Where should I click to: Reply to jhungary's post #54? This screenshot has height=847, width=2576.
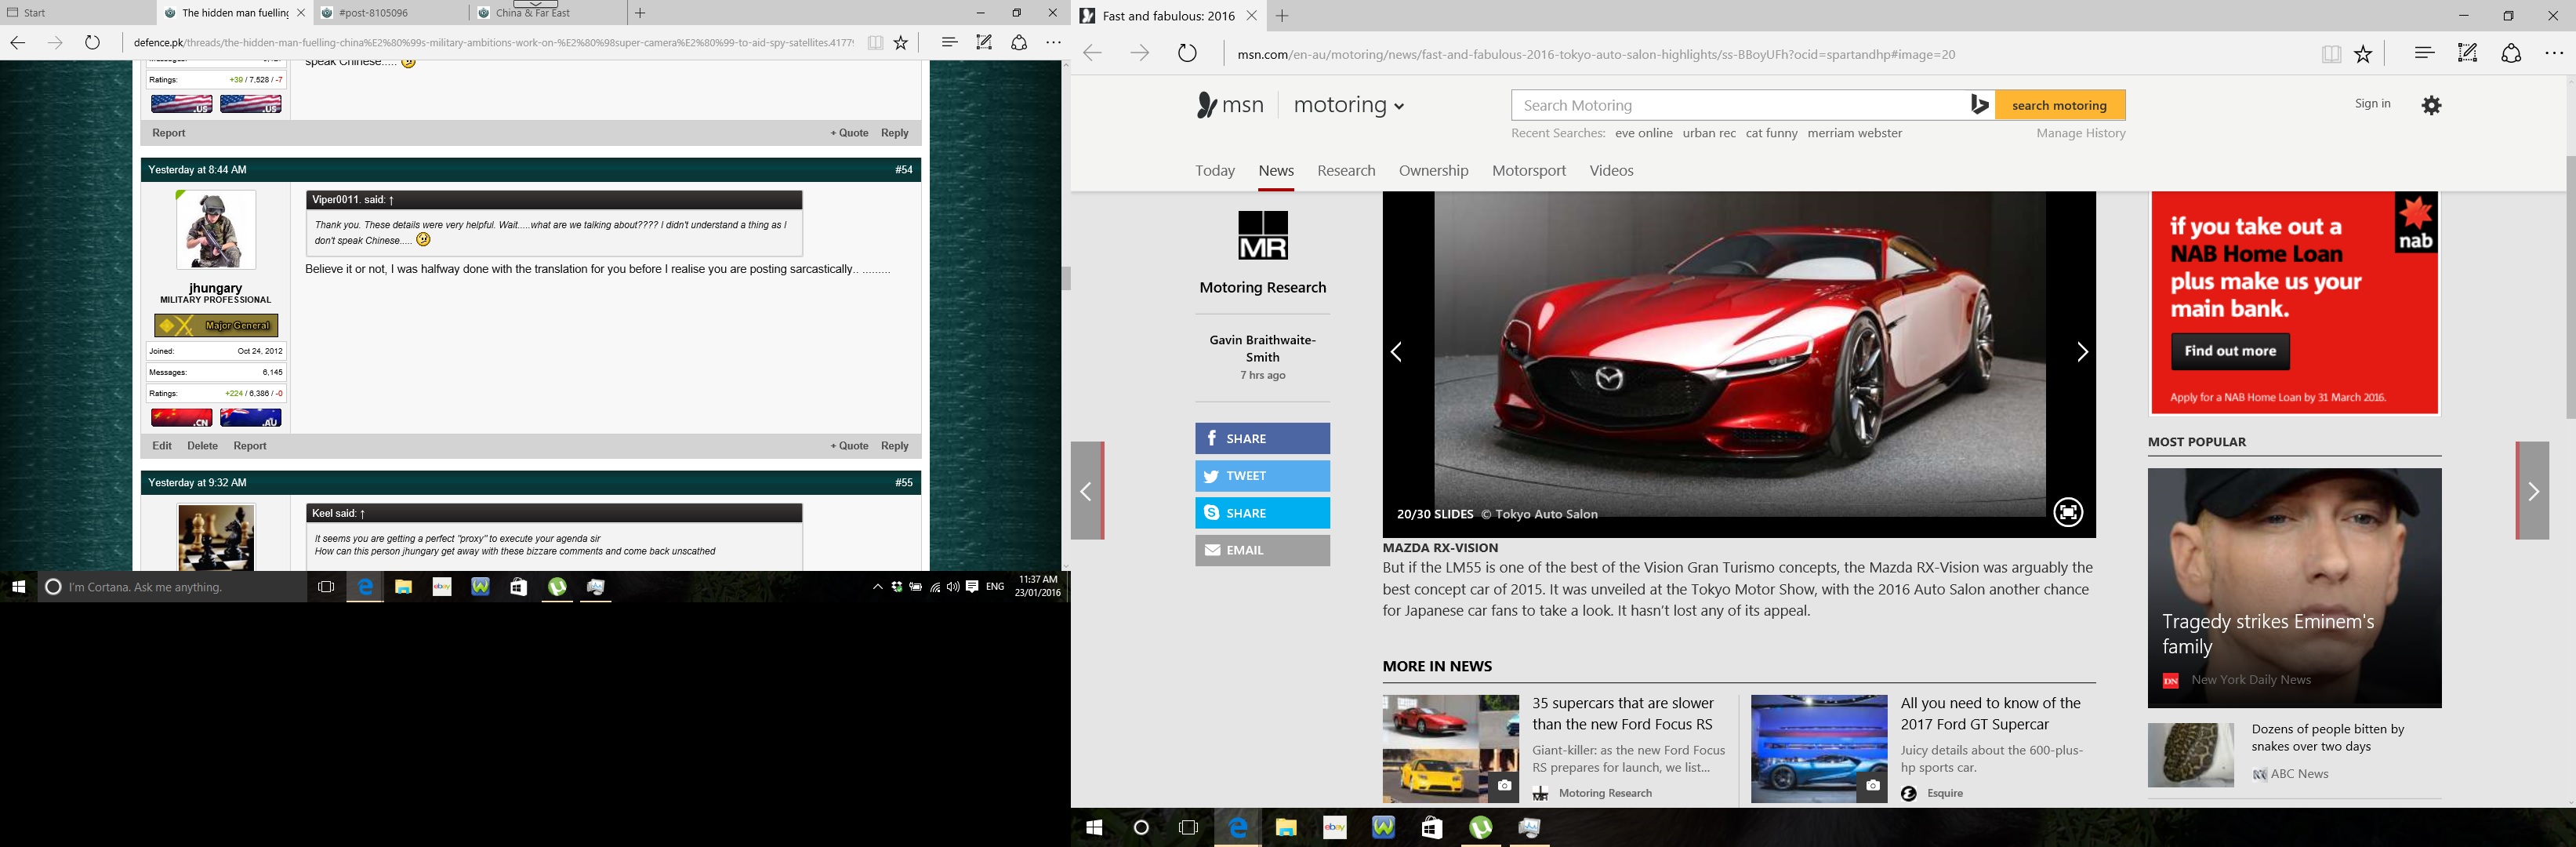pos(894,446)
